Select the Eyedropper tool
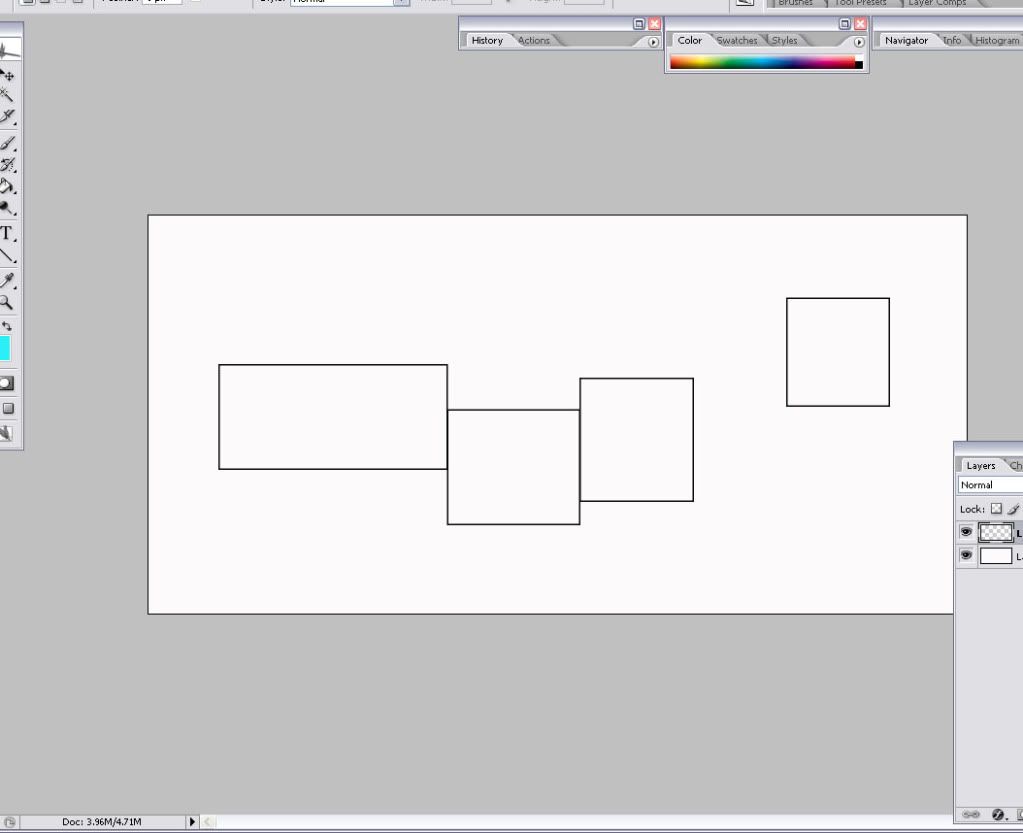The height and width of the screenshot is (833, 1023). (x=7, y=280)
